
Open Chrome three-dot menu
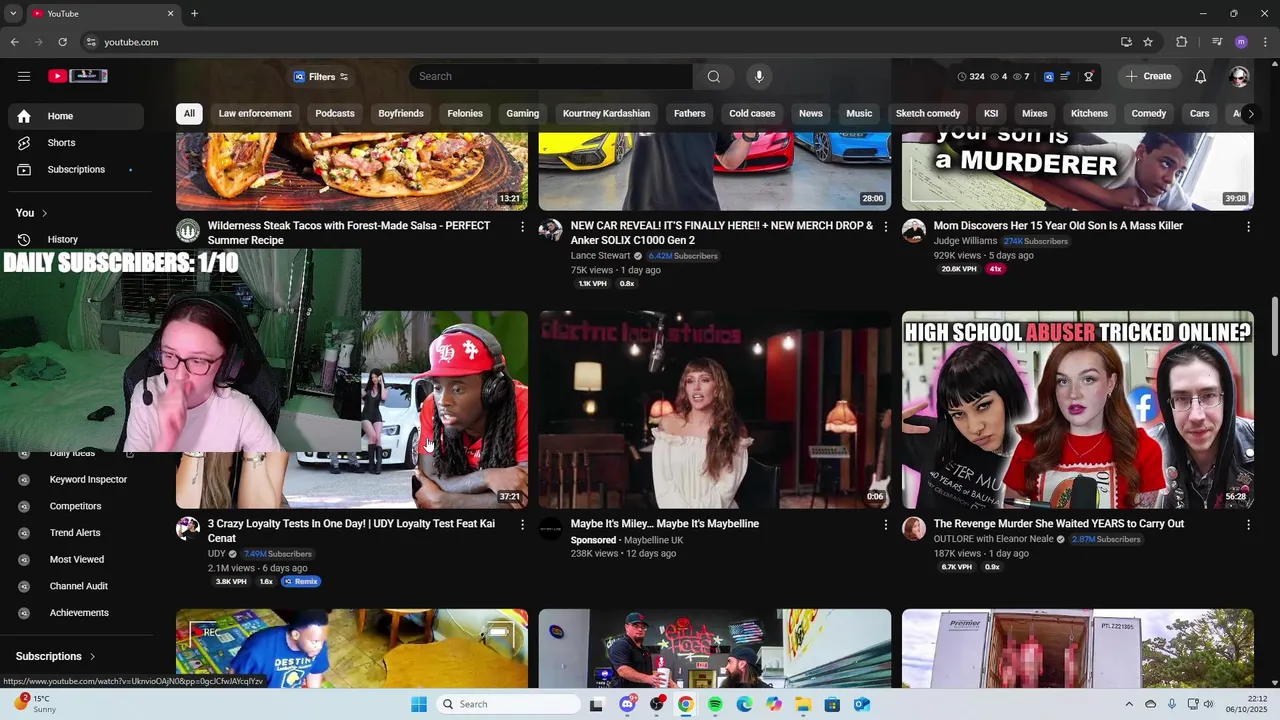[1265, 42]
